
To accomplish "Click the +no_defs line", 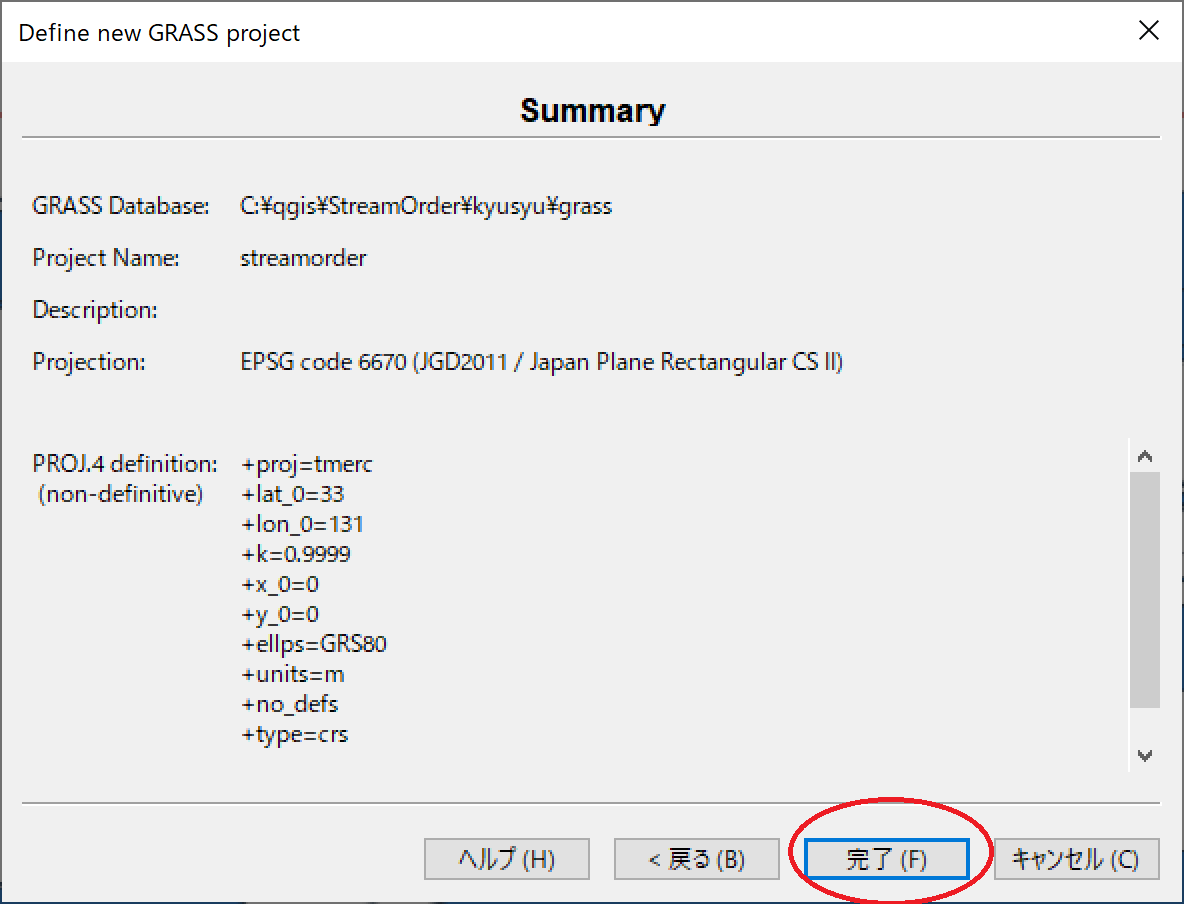I will point(289,703).
